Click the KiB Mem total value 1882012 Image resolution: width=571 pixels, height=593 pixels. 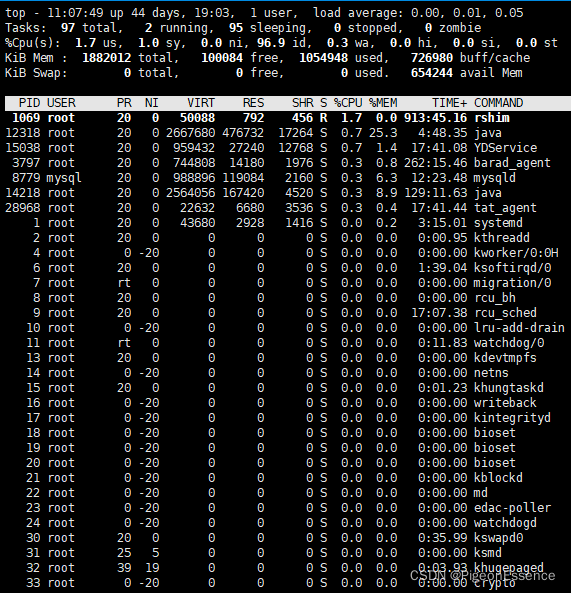coord(107,58)
